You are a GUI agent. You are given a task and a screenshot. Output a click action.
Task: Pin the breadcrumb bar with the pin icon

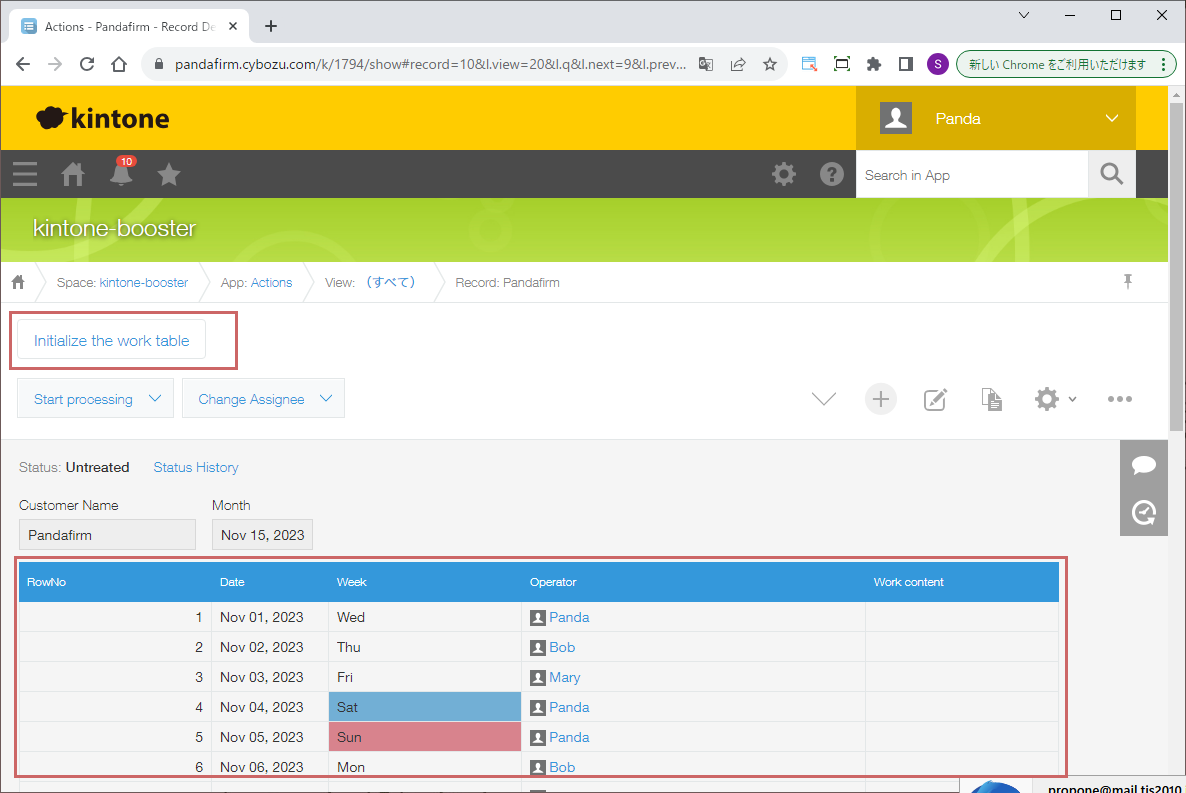click(x=1128, y=282)
